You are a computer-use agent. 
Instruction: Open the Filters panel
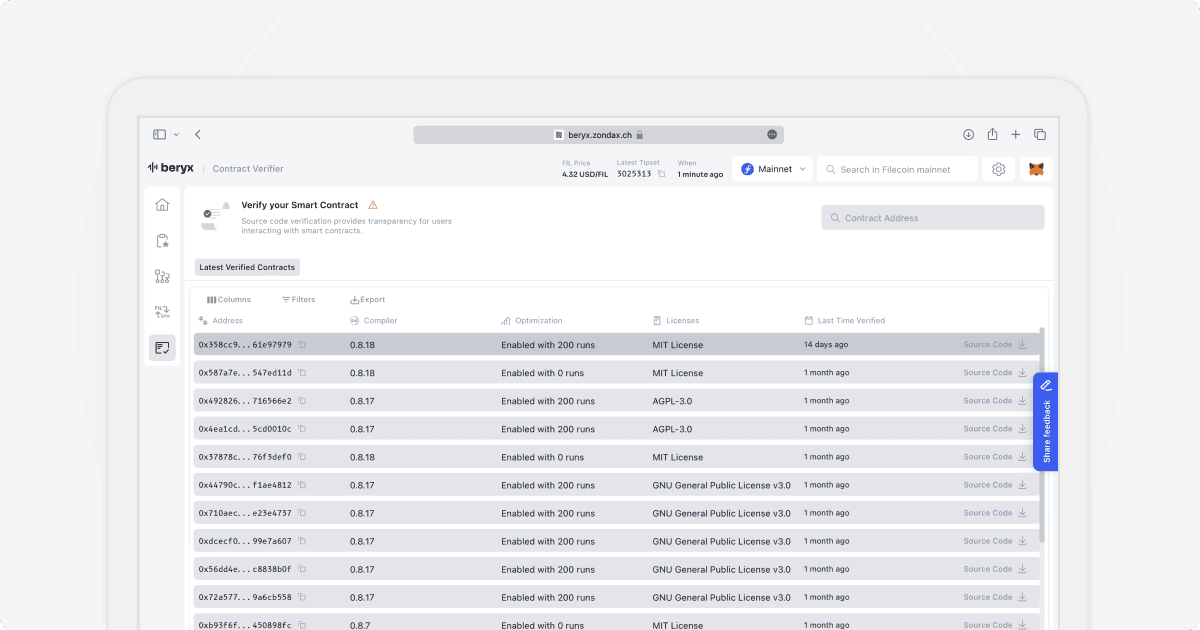298,299
